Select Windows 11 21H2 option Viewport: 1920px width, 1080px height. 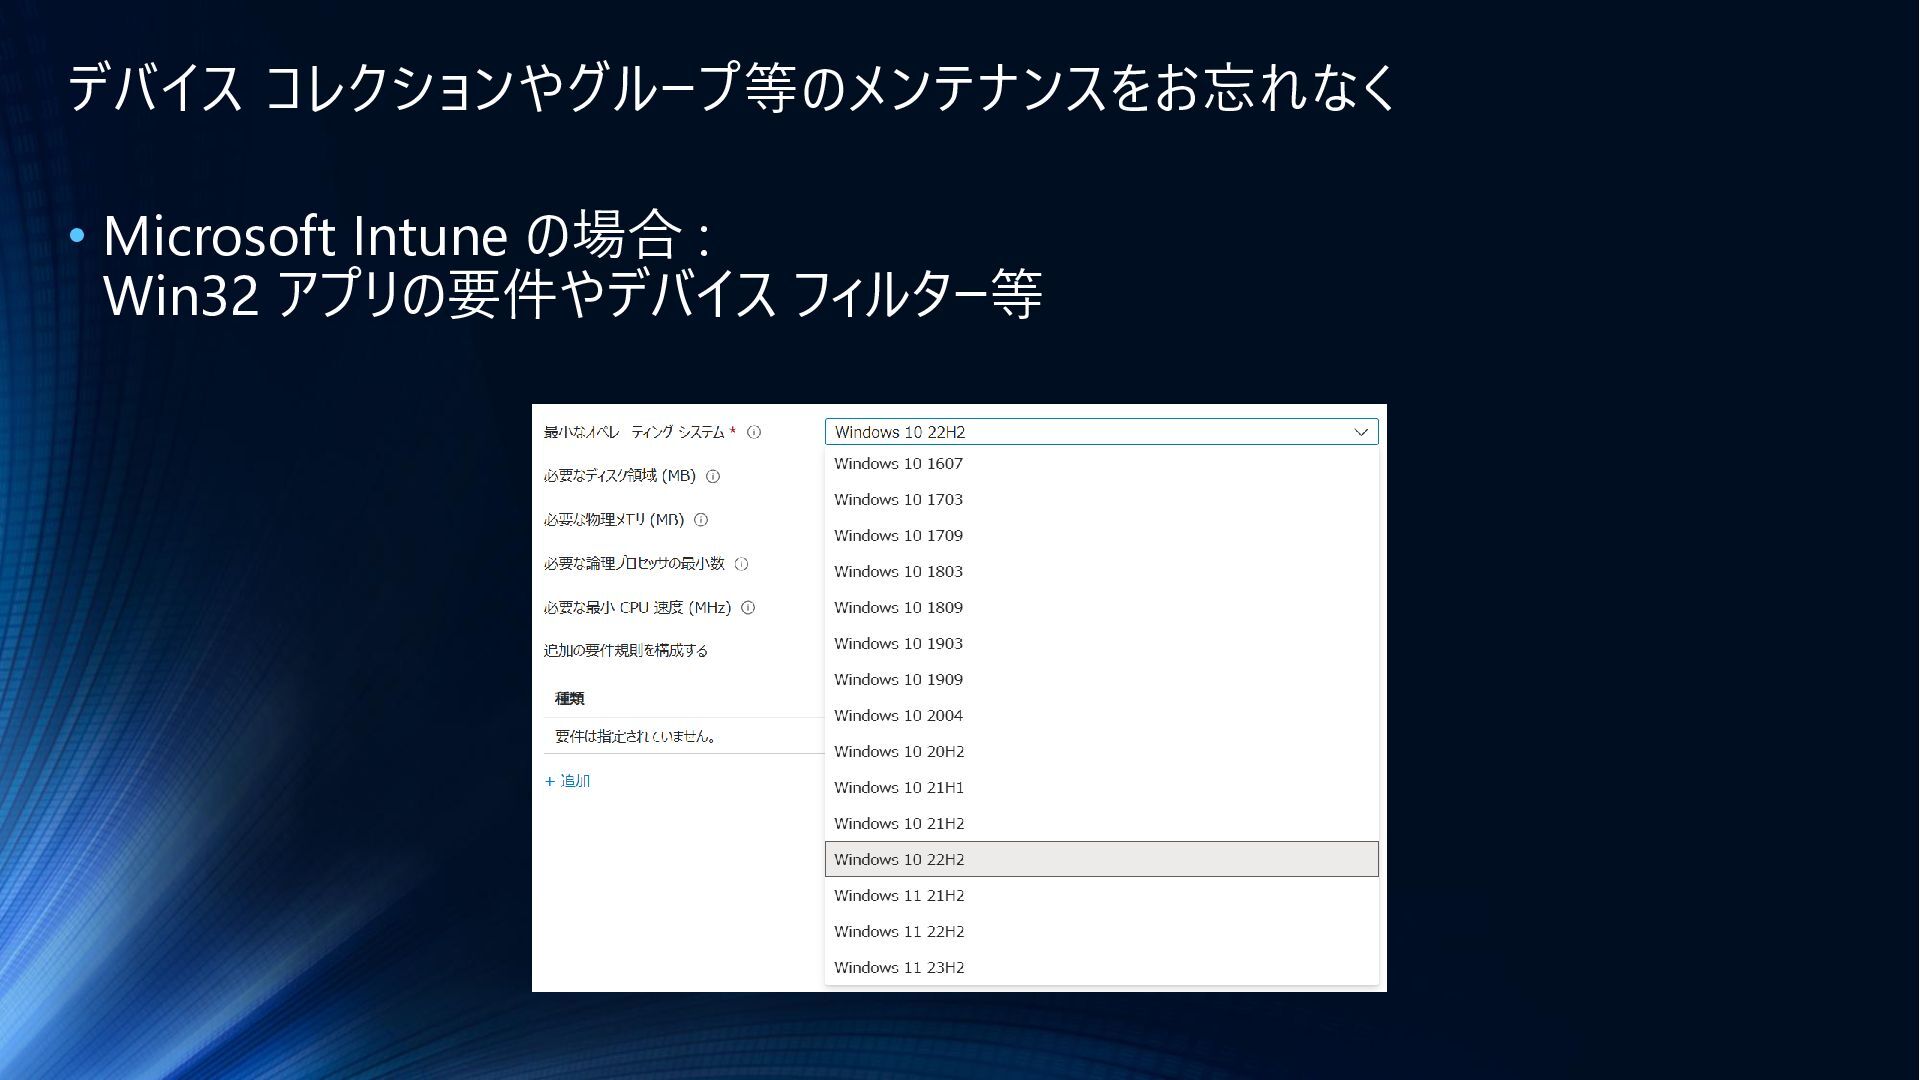[x=1101, y=896]
